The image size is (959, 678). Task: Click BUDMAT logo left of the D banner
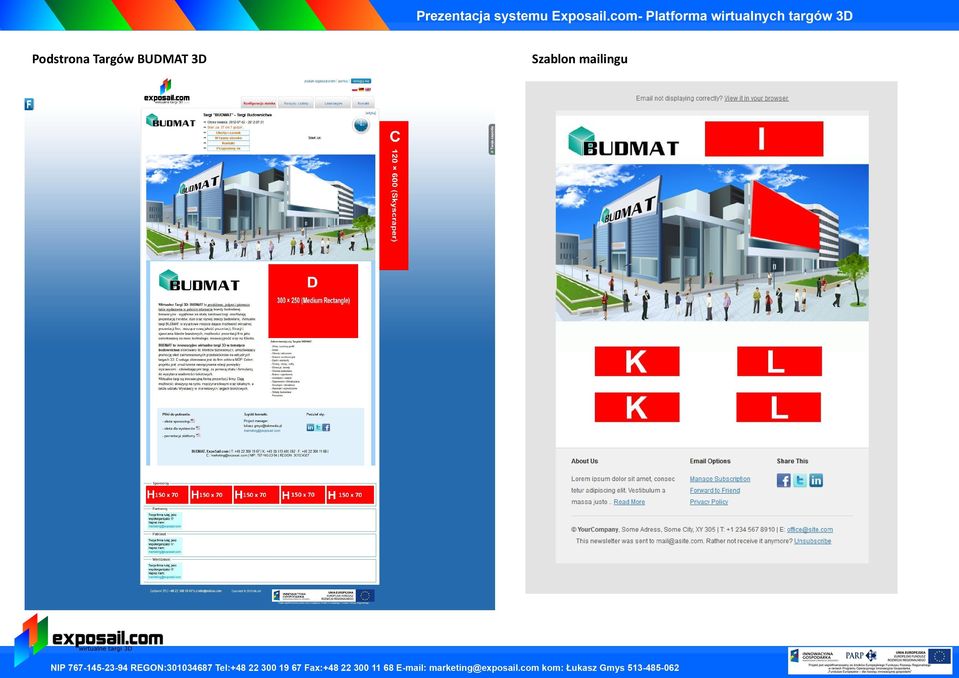pos(199,281)
